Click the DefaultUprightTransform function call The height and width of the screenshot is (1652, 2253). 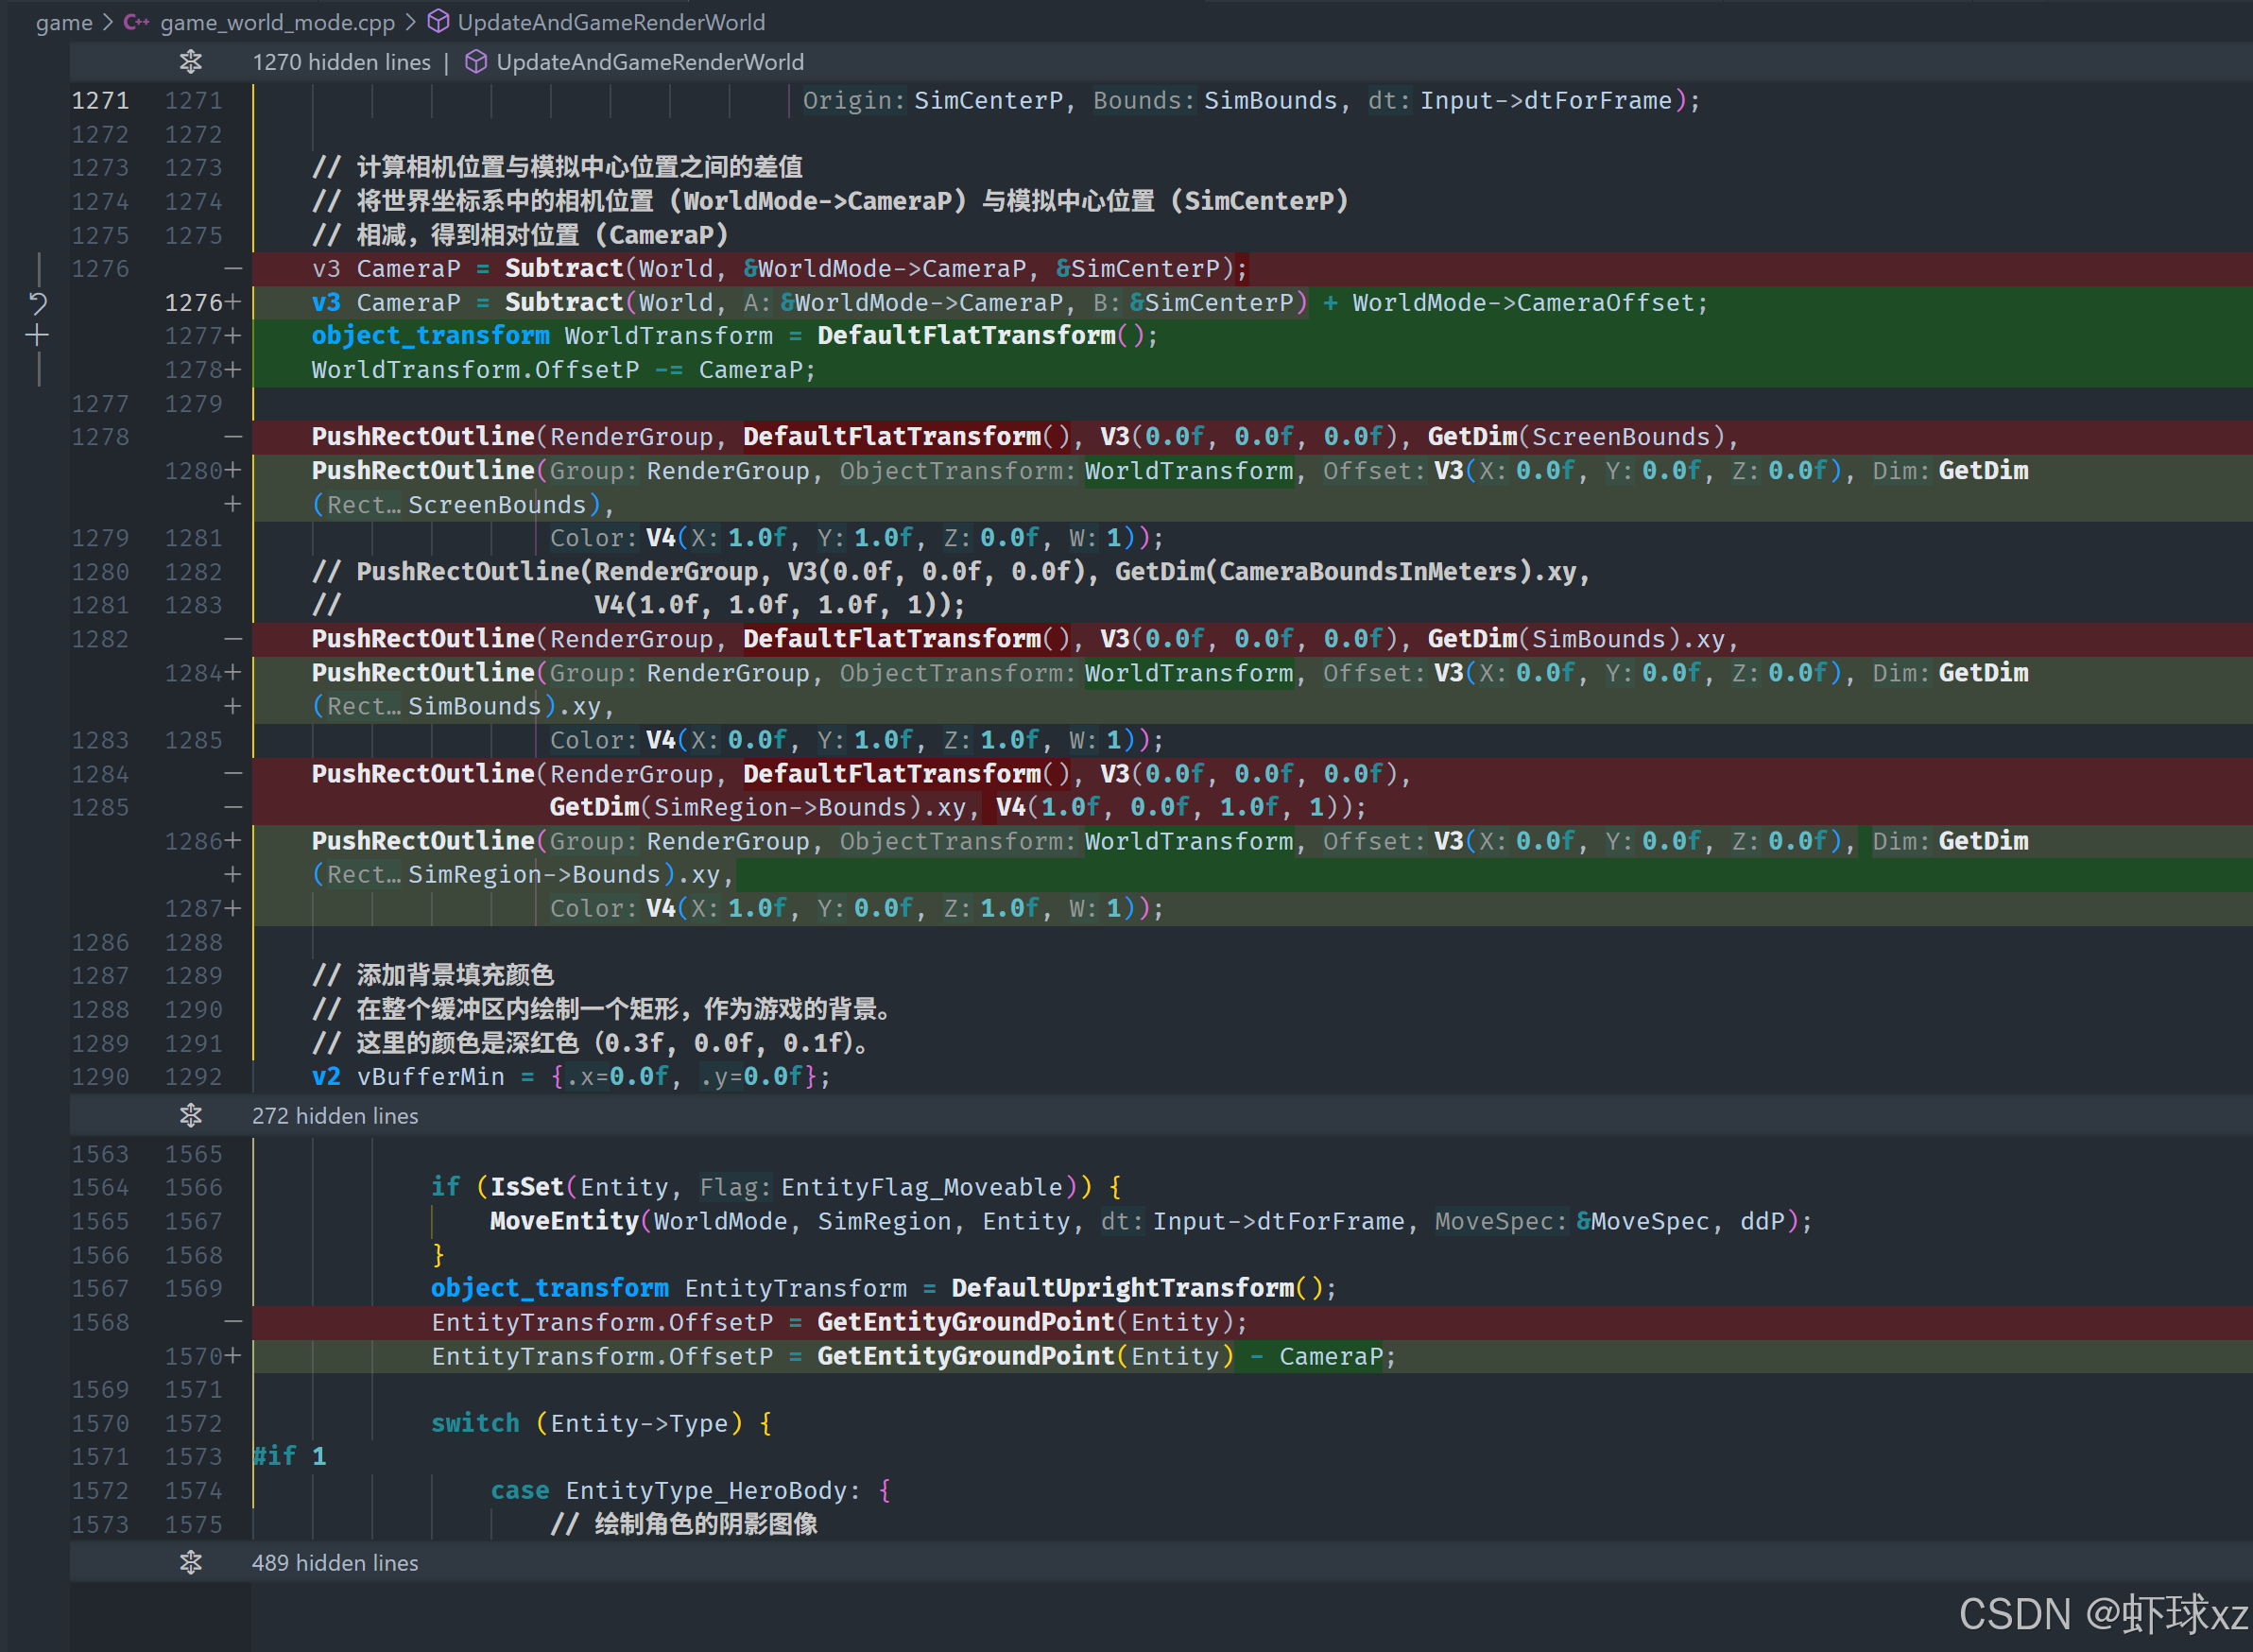coord(1122,1288)
